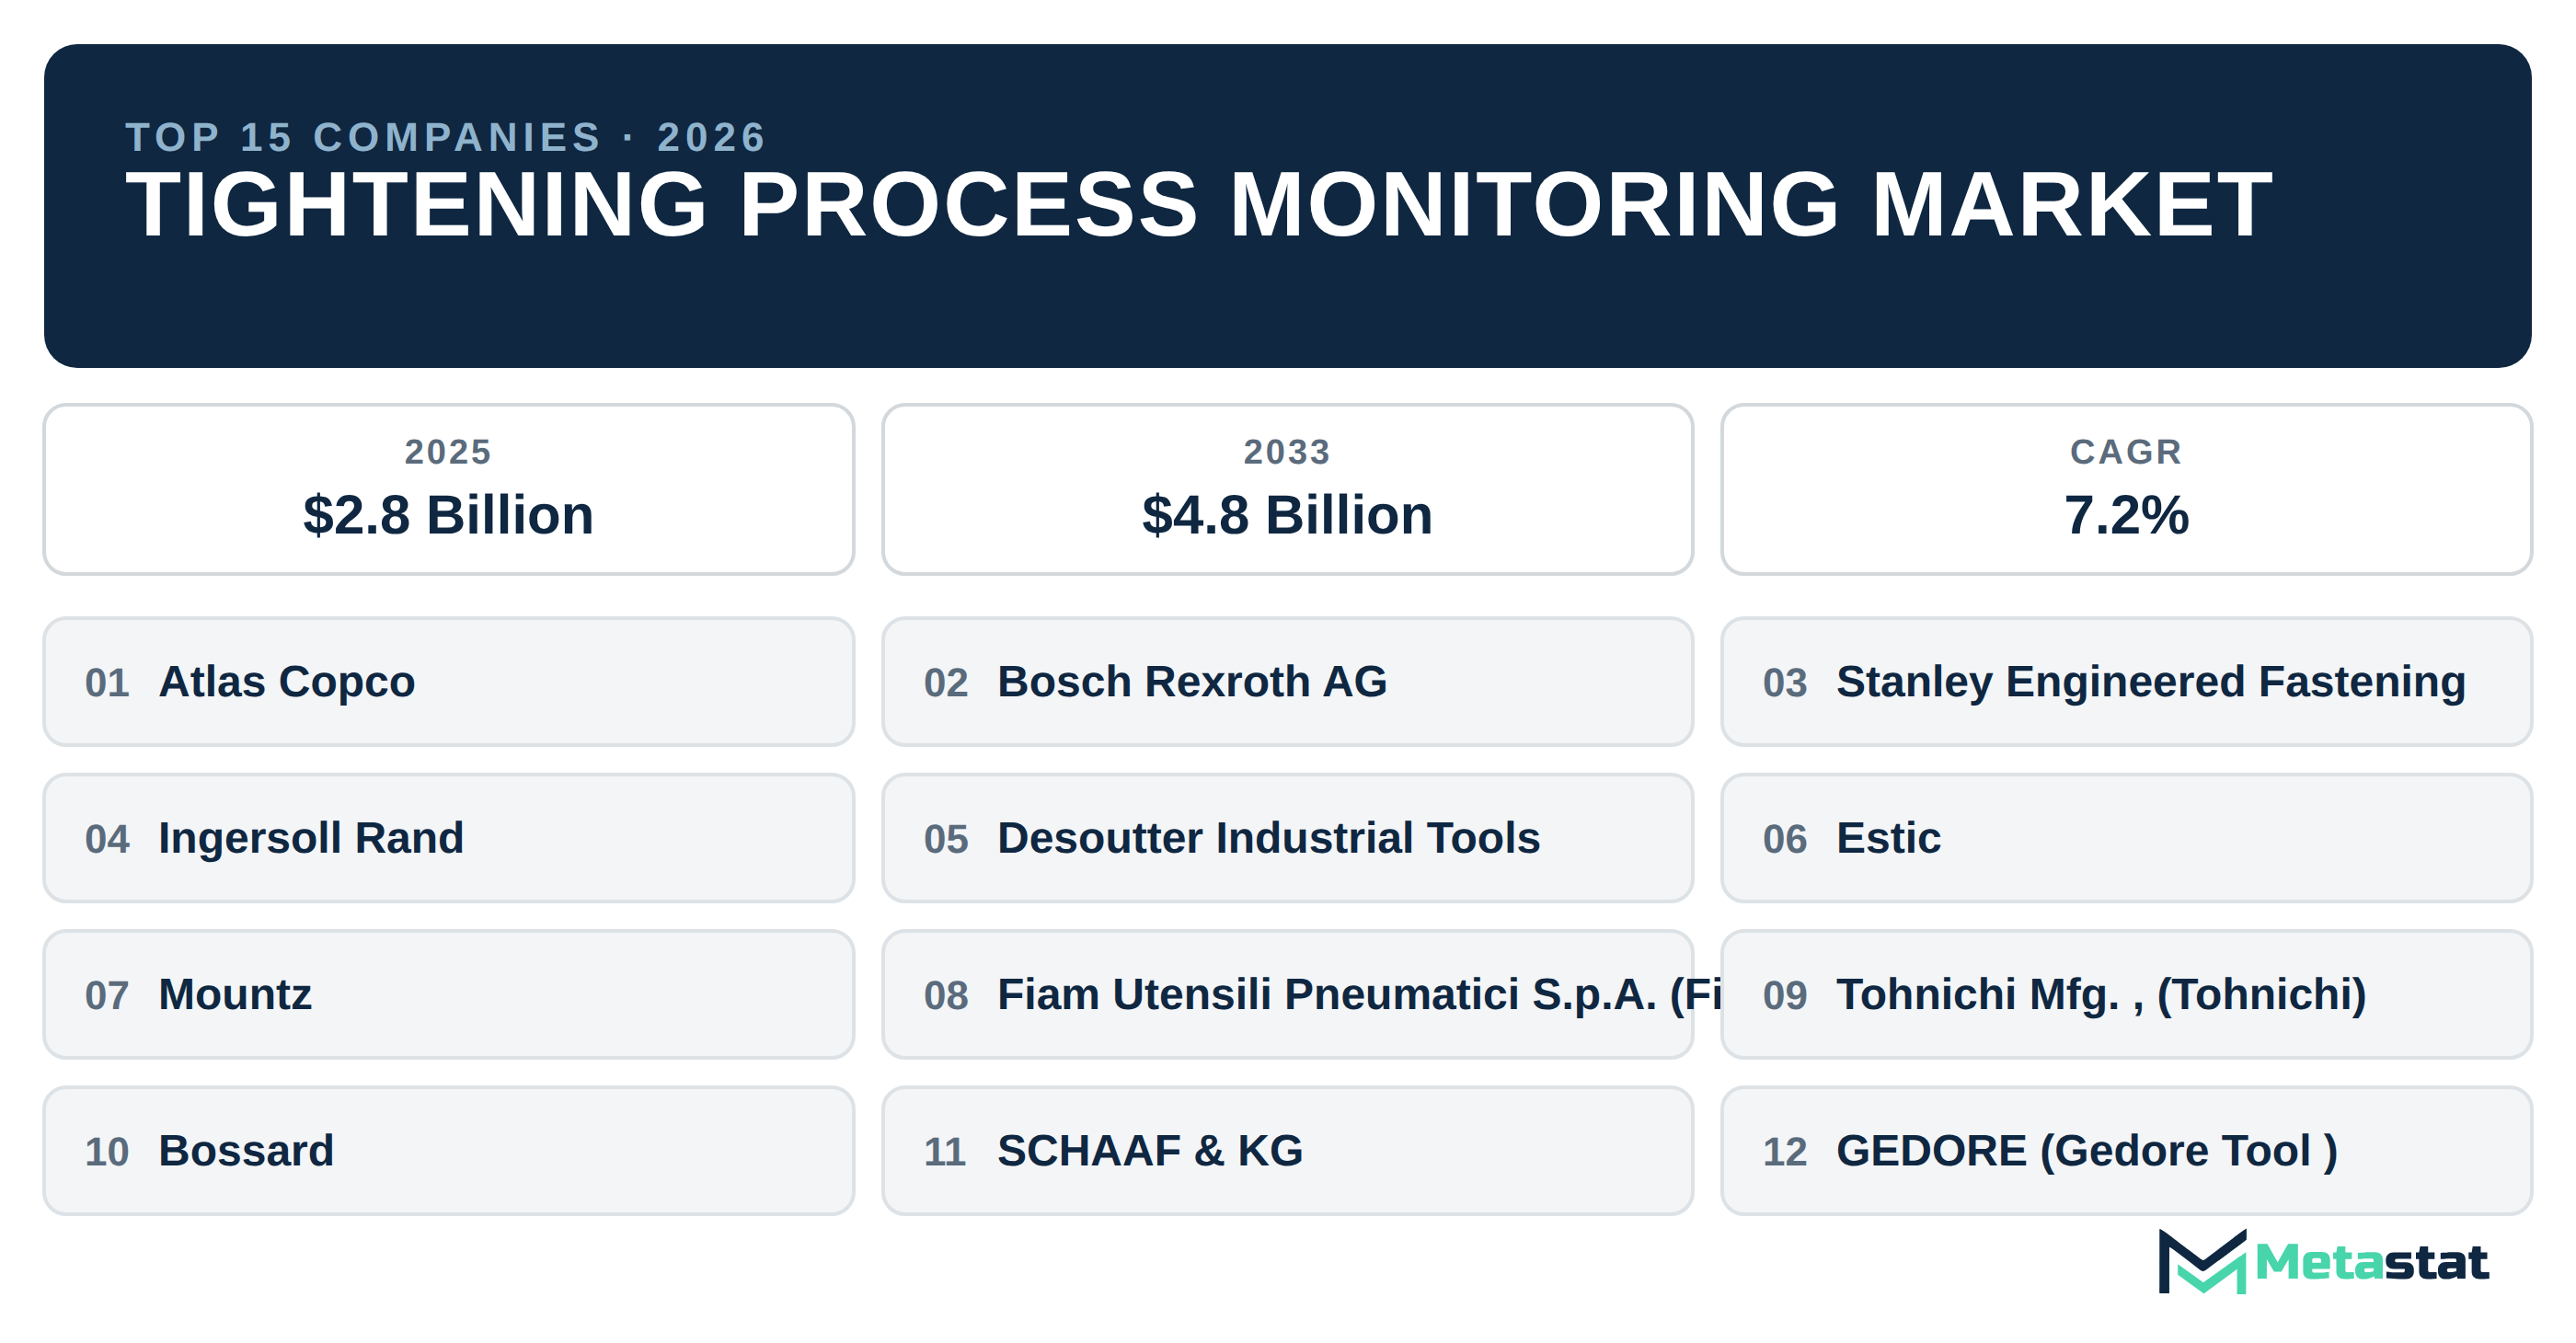Click the Top 15 Companies · 2026 subtitle
This screenshot has width=2576, height=1343.
pyautogui.click(x=446, y=137)
